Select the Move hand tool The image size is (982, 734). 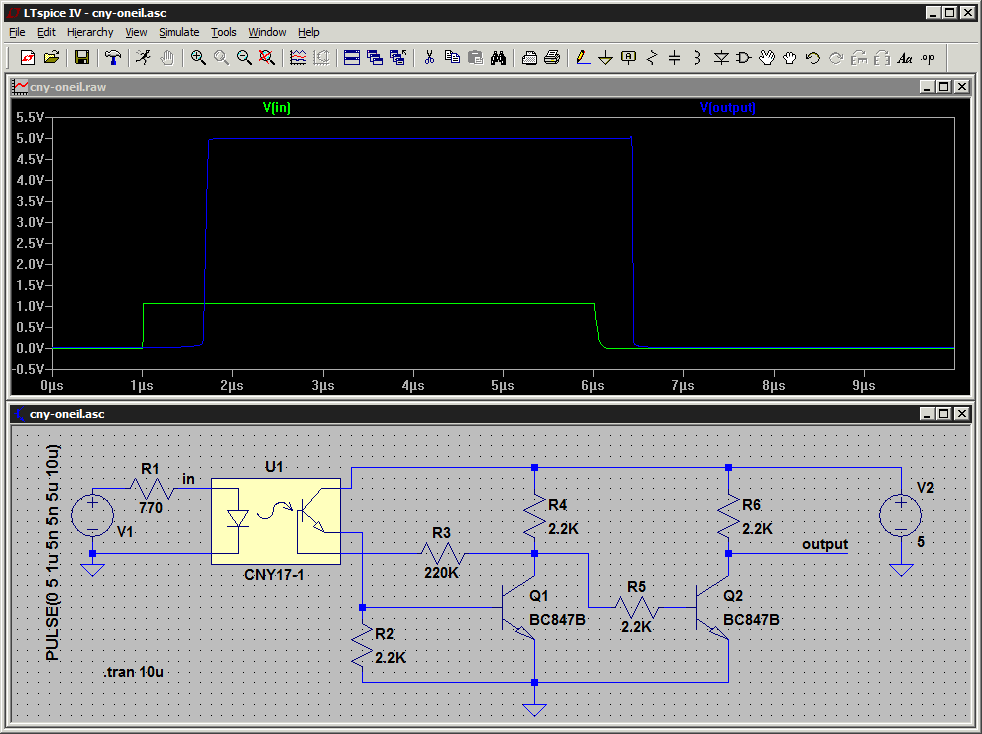point(767,58)
